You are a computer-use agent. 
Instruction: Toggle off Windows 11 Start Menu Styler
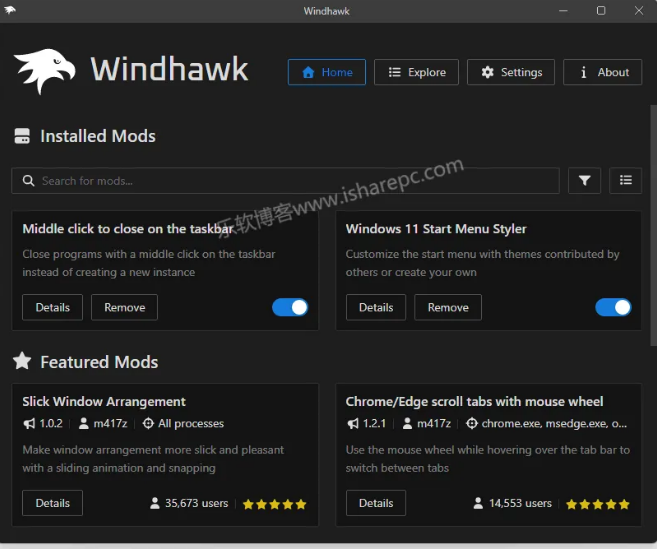(x=613, y=307)
